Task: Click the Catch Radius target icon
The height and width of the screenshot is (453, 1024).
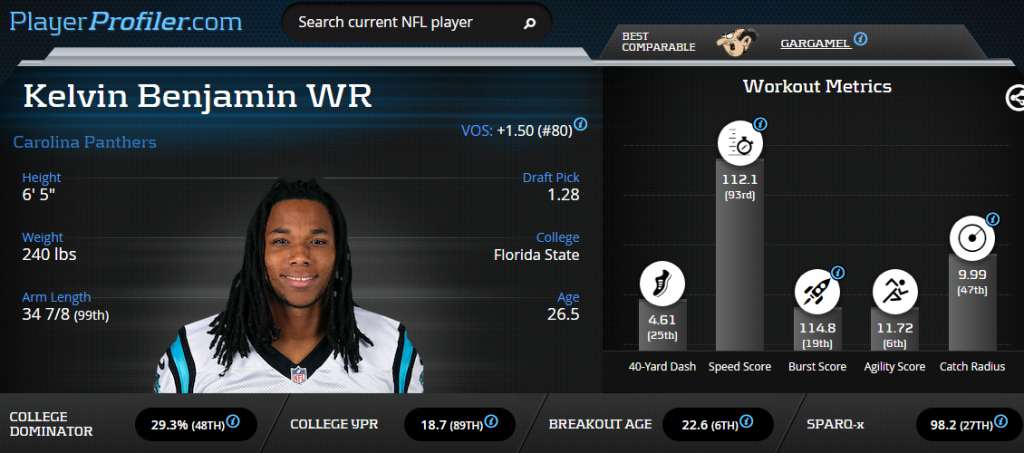Action: point(972,238)
